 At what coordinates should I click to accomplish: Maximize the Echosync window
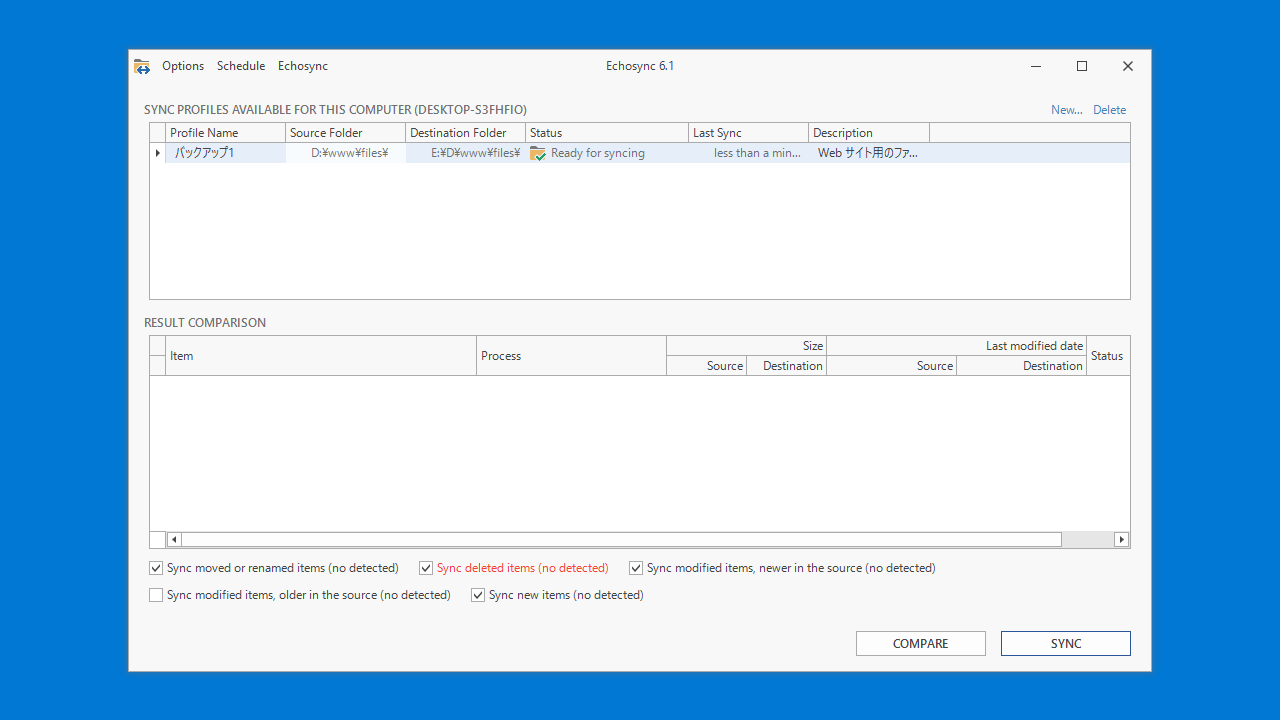[1082, 66]
